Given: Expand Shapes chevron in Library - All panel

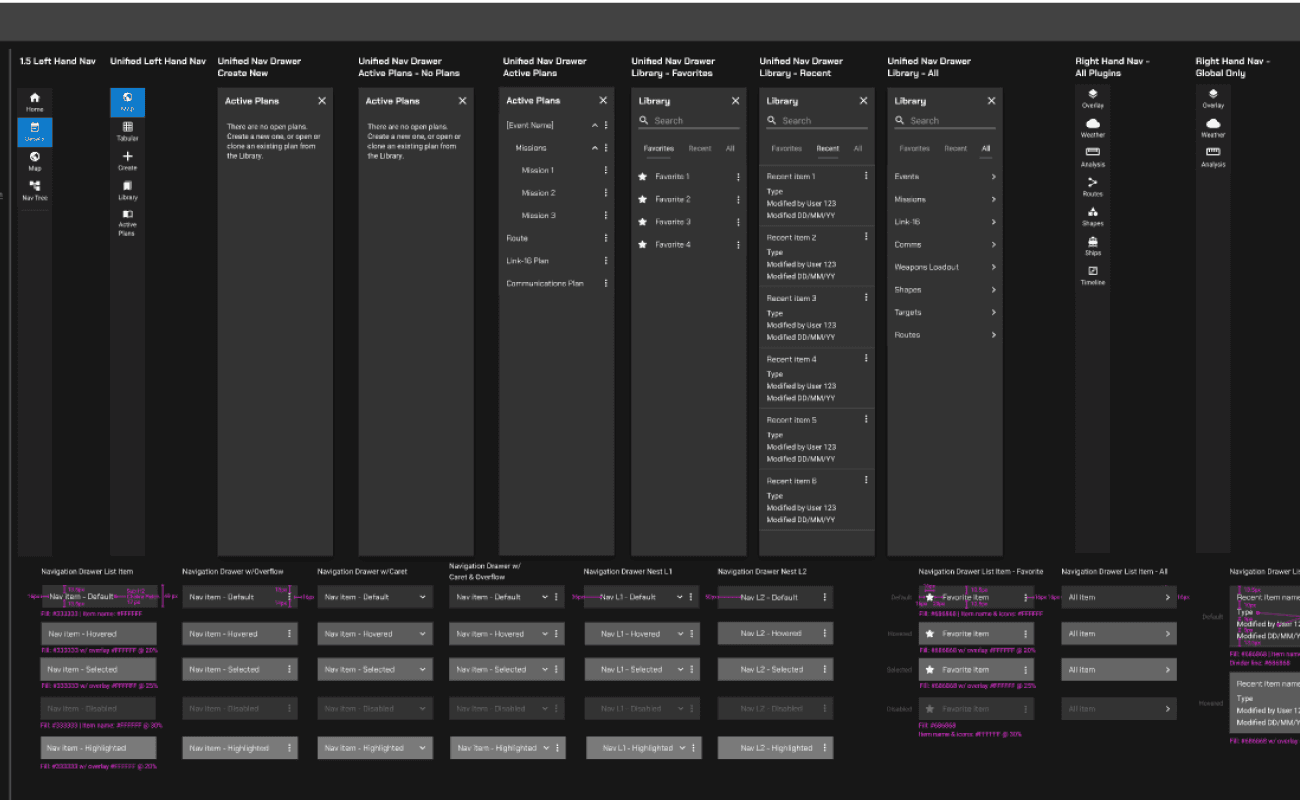Looking at the screenshot, I should coord(993,290).
